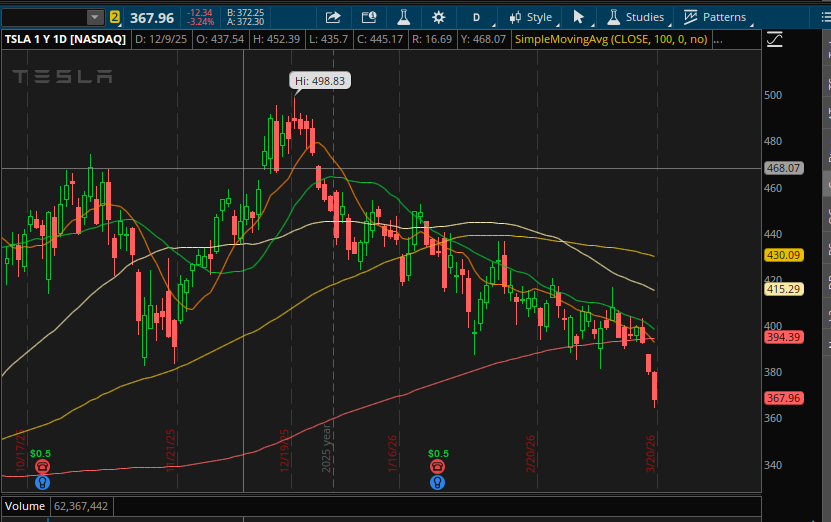Viewport: 831px width, 522px height.
Task: Click the -12.34 net change value
Action: pos(199,13)
